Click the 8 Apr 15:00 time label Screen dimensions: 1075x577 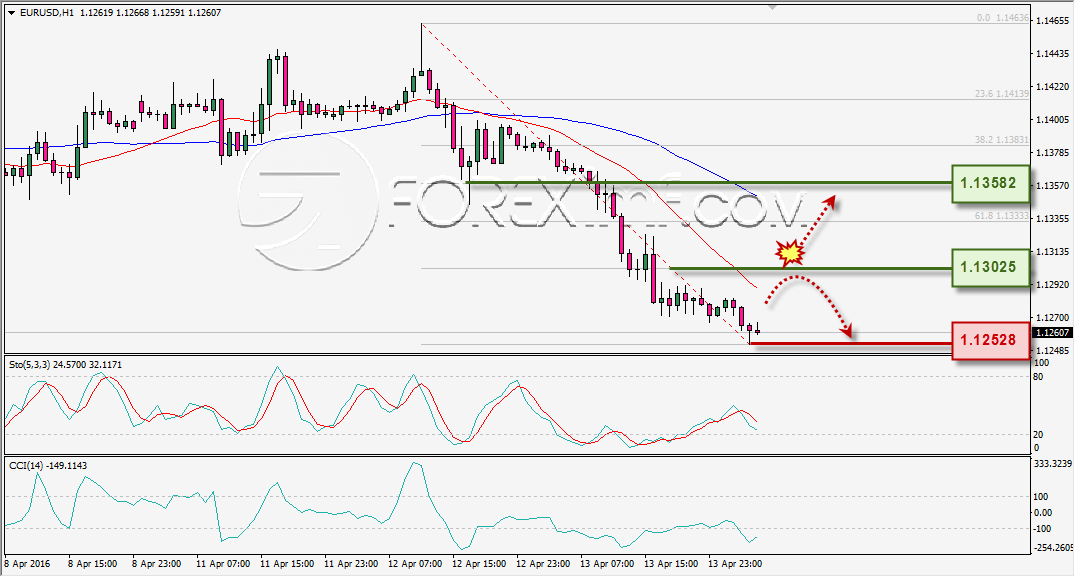click(x=93, y=563)
